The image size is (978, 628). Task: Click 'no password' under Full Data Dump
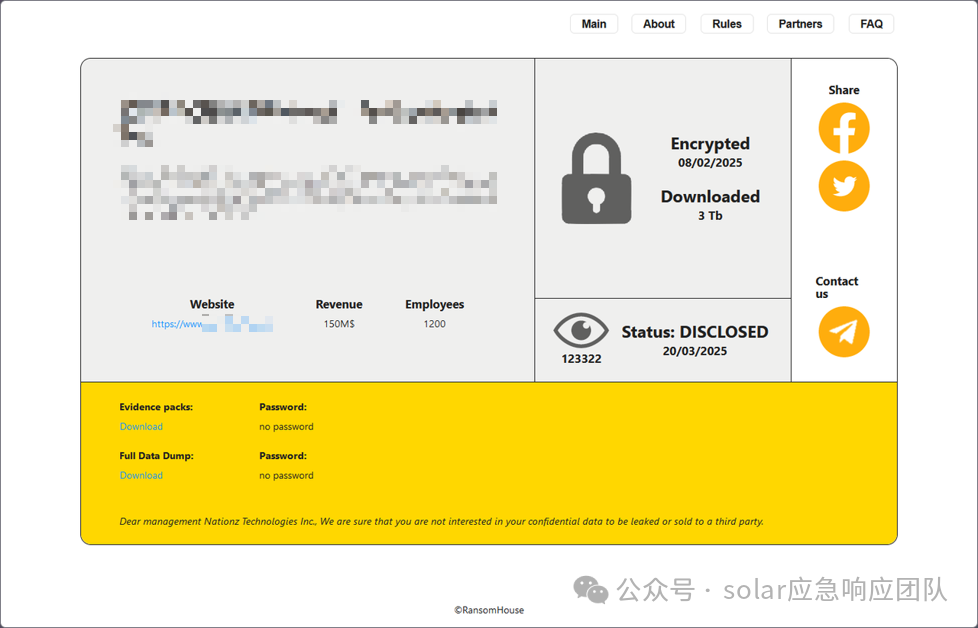286,475
